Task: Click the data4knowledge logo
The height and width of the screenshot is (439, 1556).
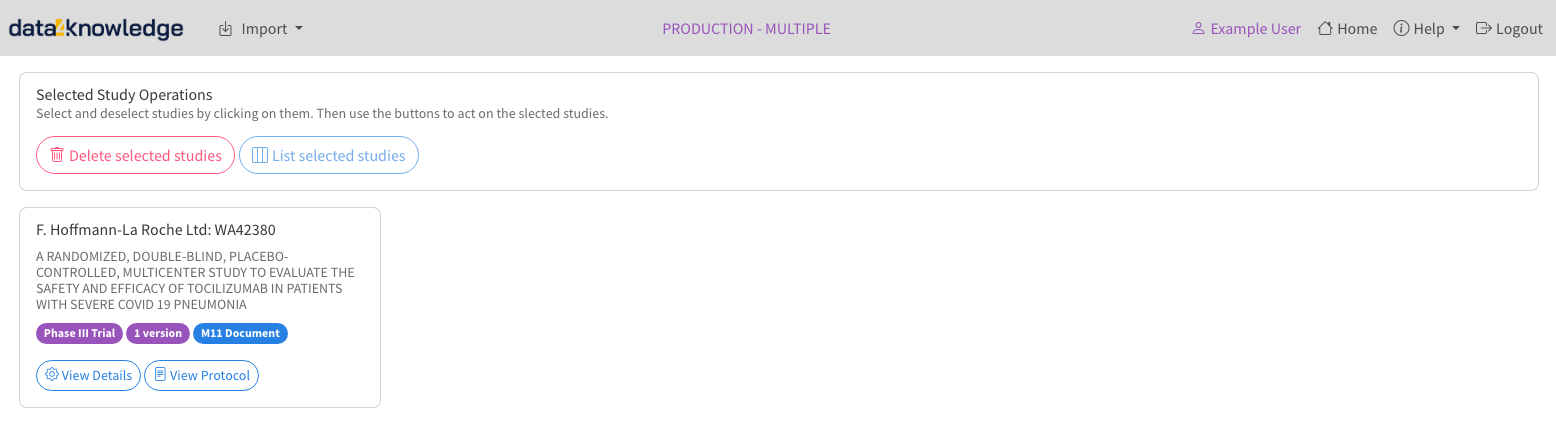Action: (x=96, y=29)
